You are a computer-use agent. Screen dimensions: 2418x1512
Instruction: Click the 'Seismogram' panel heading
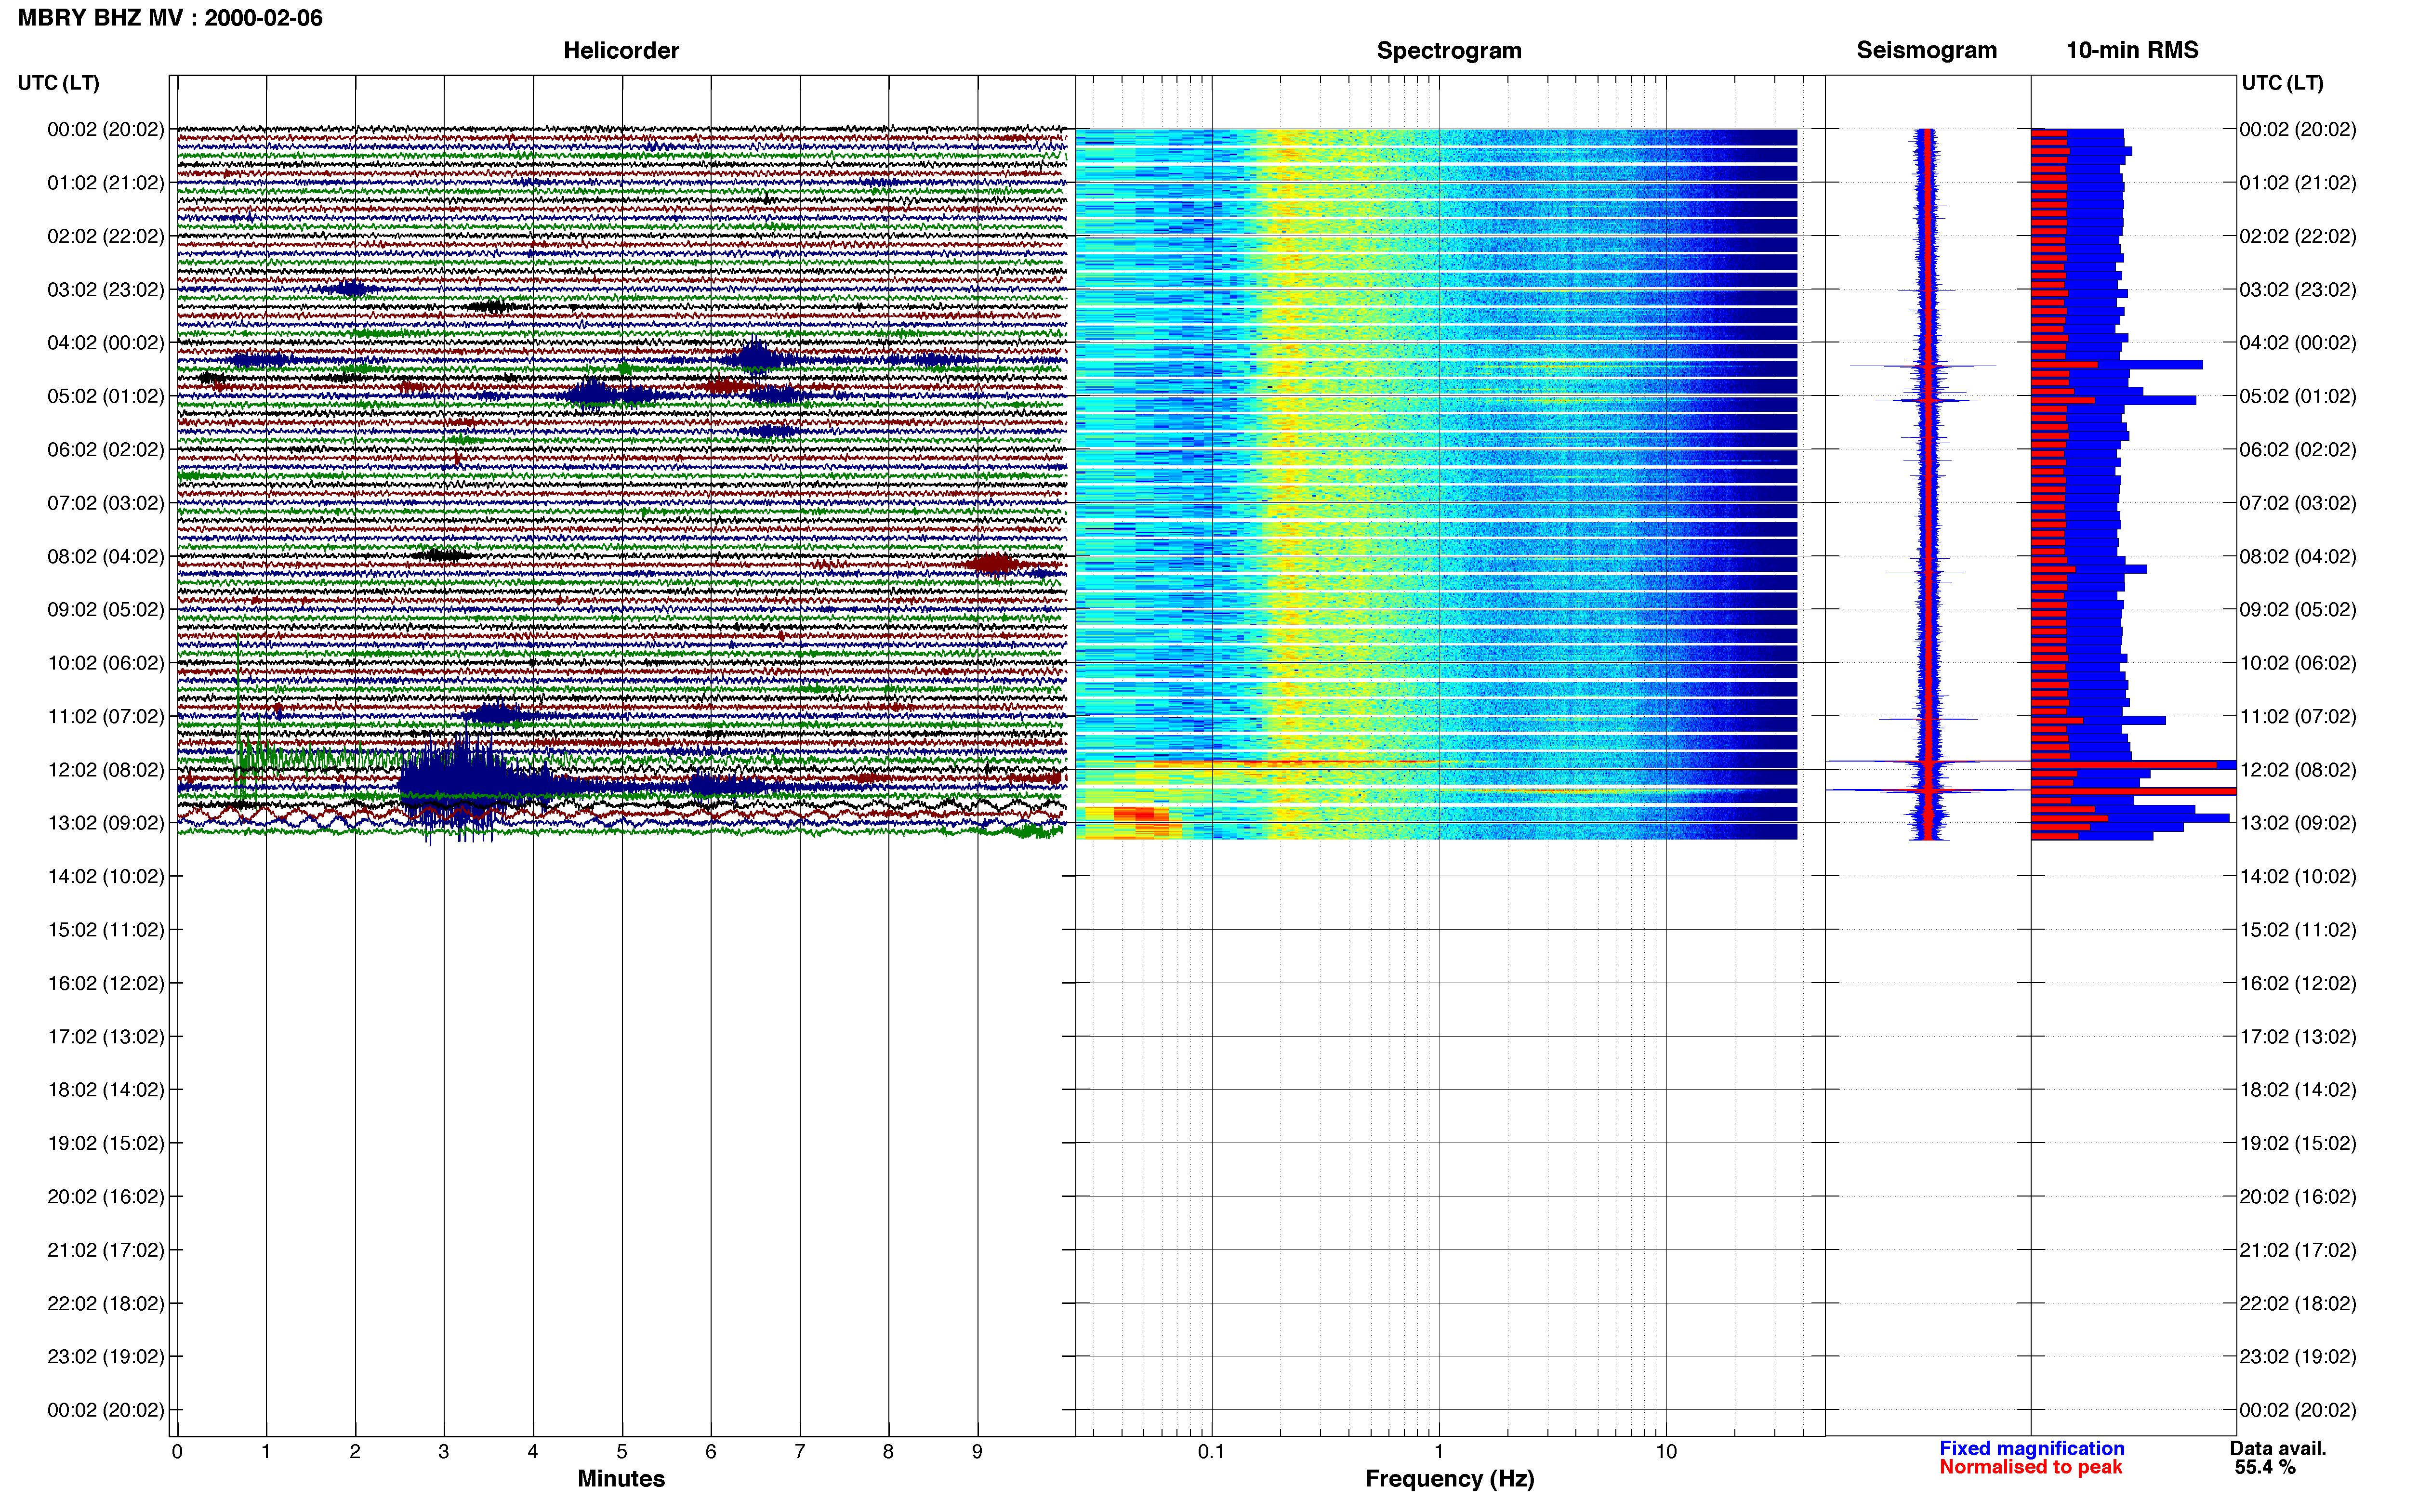1926,50
